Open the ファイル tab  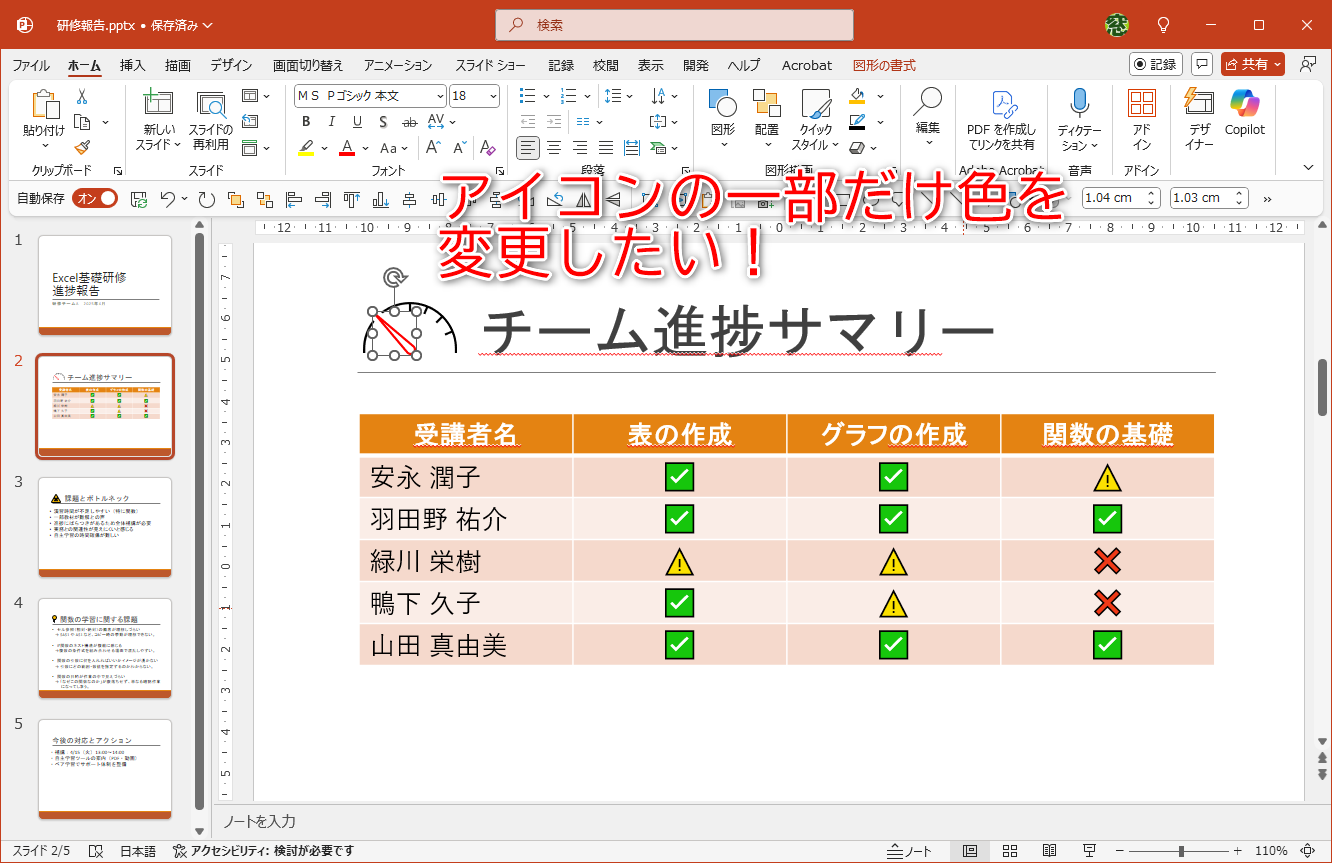[x=31, y=65]
